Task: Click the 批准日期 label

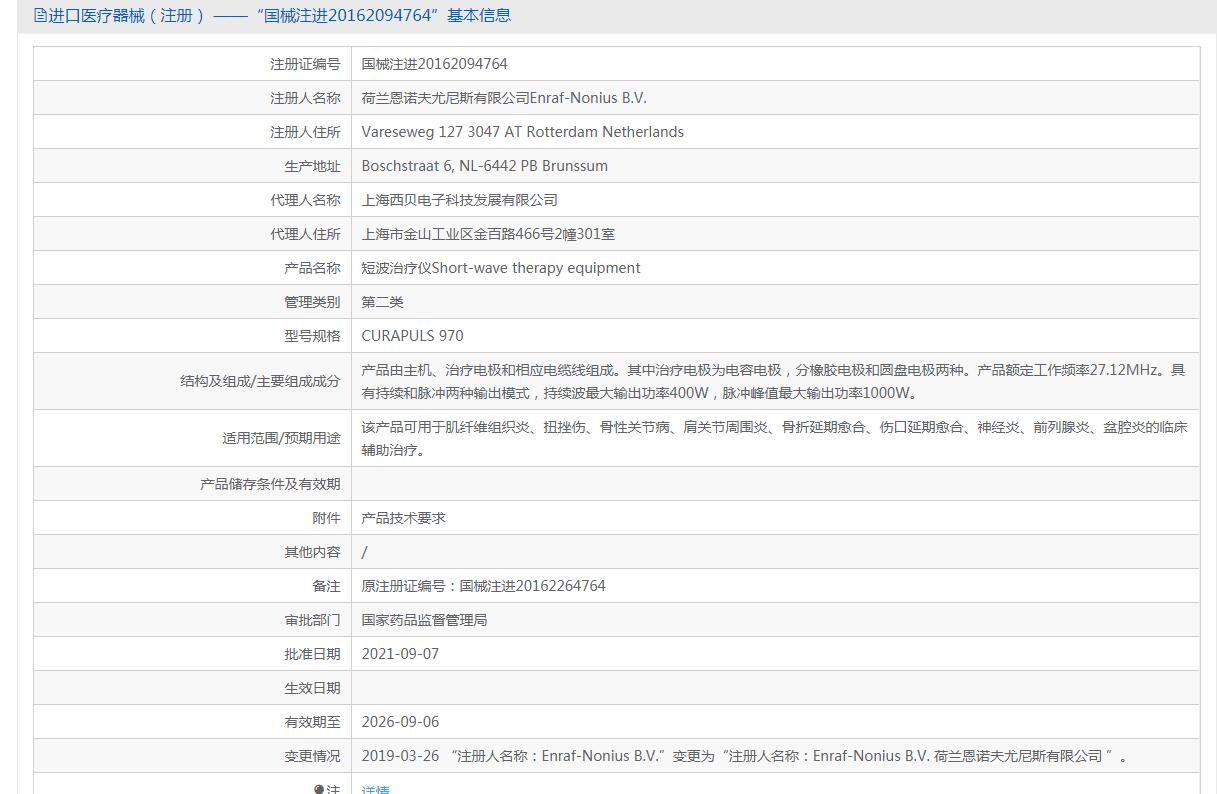Action: coord(312,654)
